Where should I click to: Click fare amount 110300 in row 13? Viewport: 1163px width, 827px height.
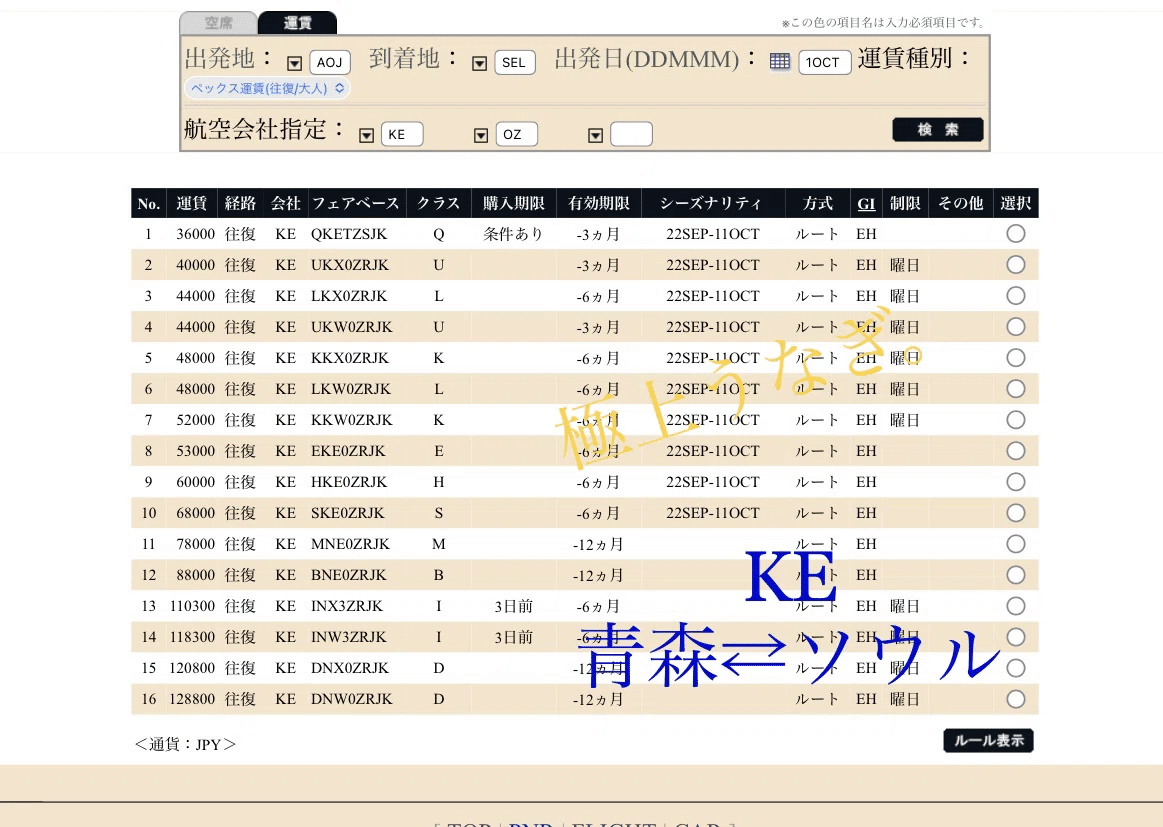point(192,606)
